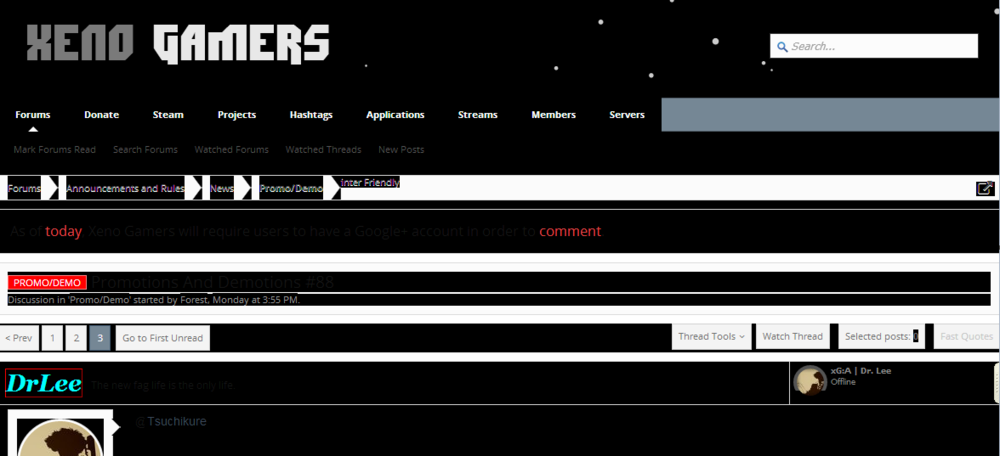
Task: Click the red PROMO/DEMO thread prefix
Action: coord(47,283)
